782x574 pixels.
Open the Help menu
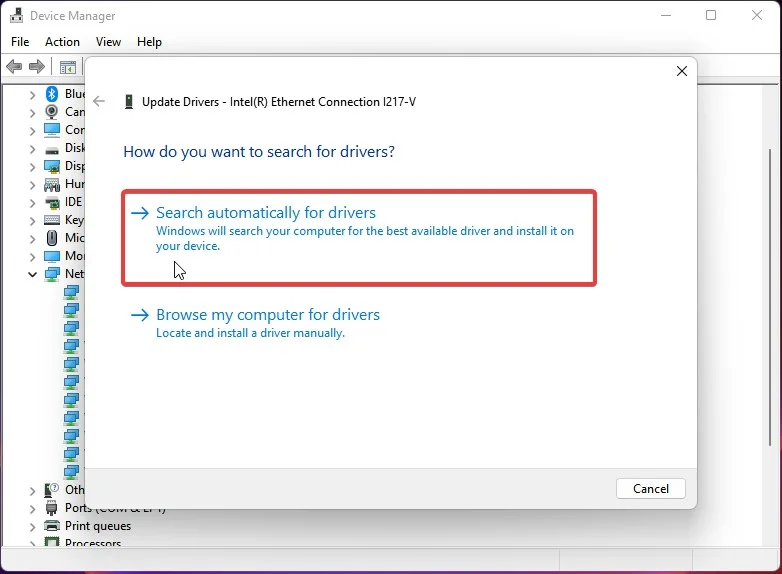point(149,42)
